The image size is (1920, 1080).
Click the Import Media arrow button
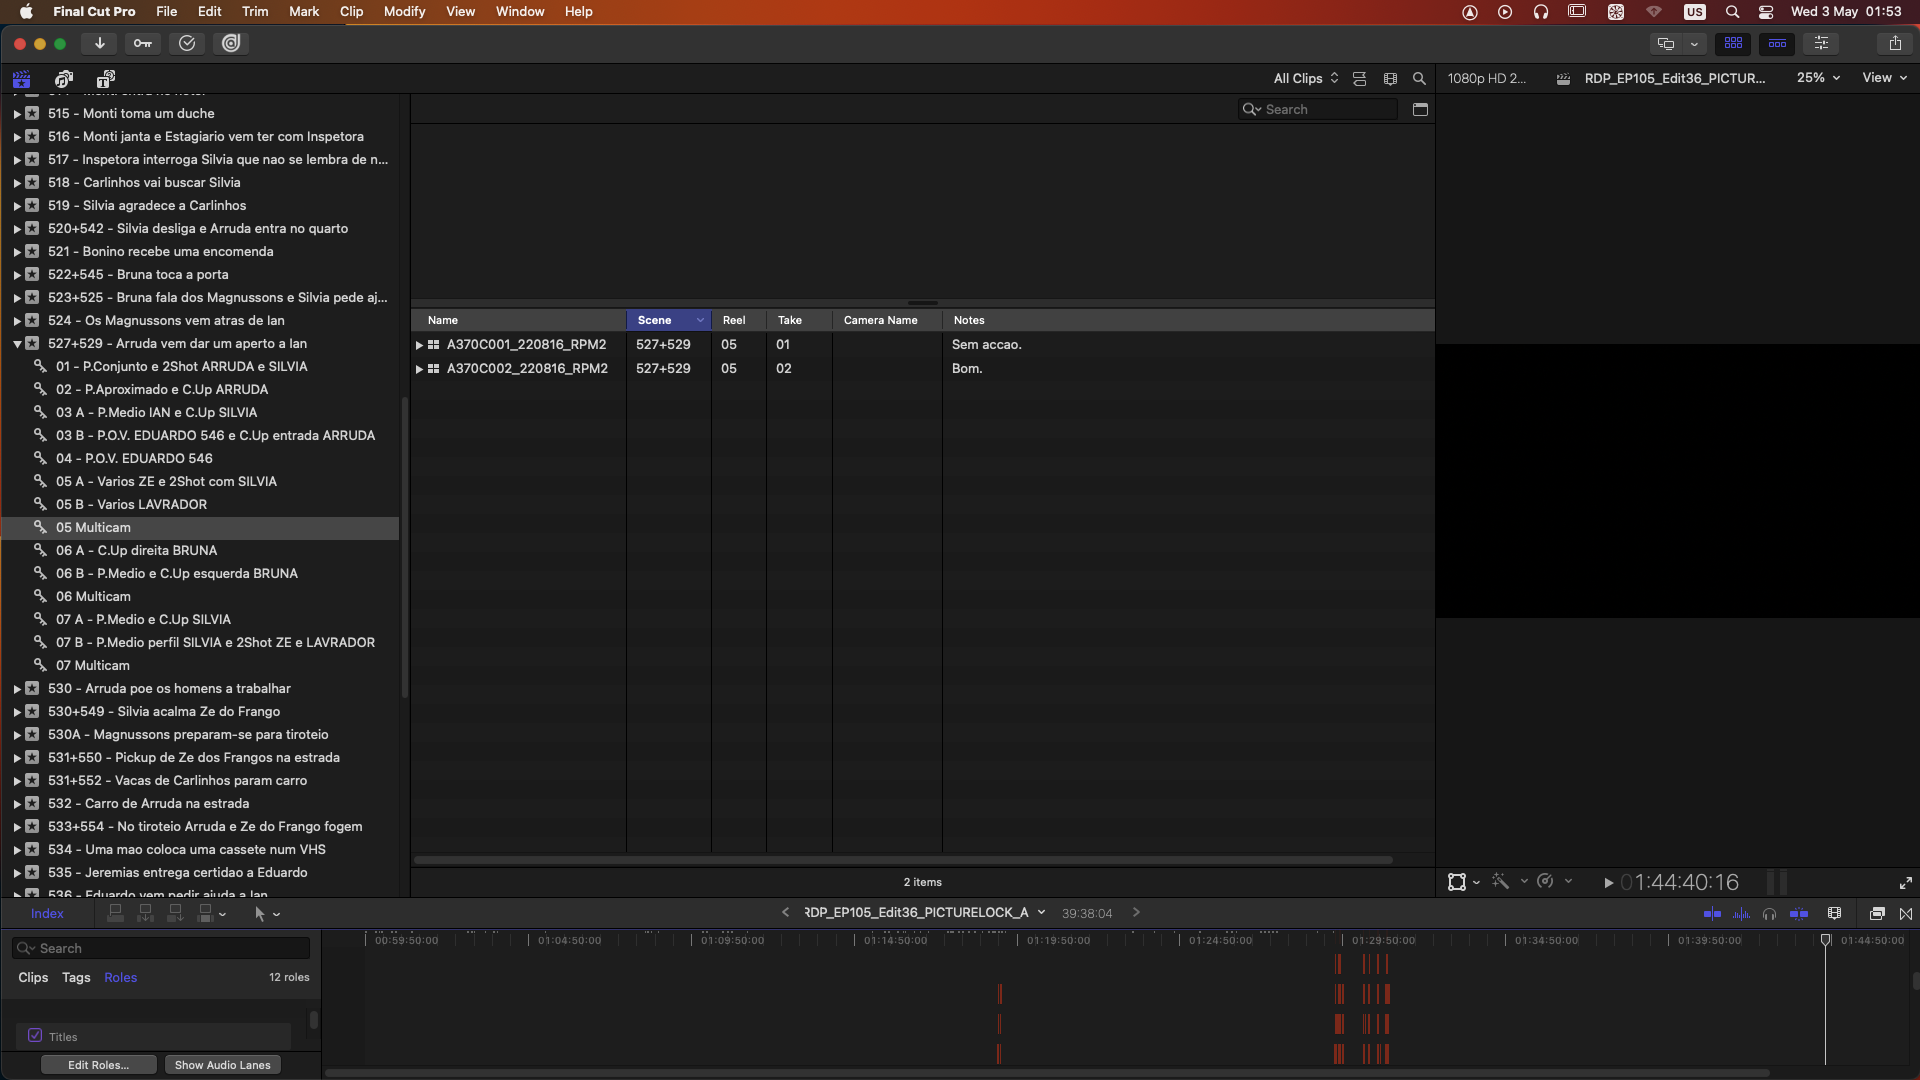click(100, 43)
